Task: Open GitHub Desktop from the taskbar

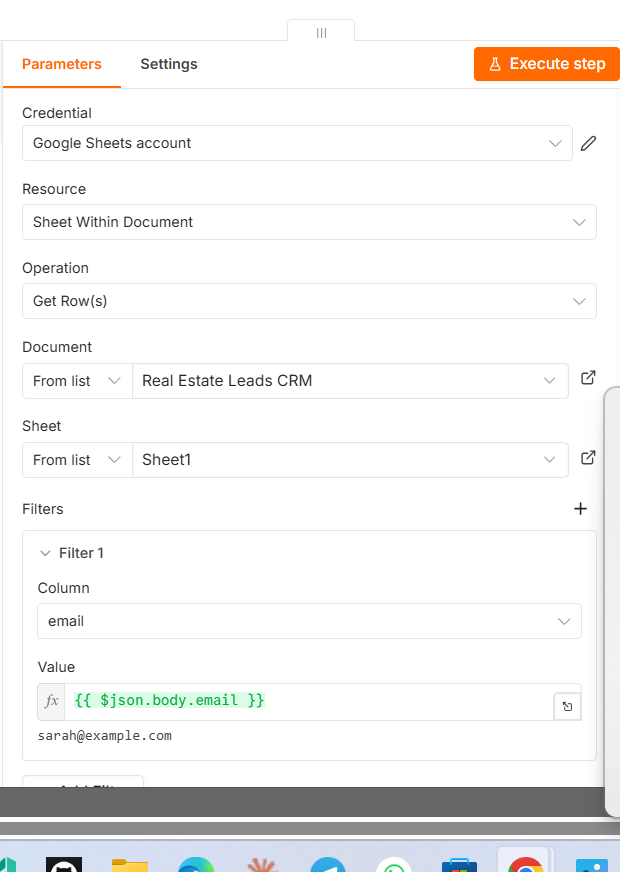Action: [x=64, y=864]
